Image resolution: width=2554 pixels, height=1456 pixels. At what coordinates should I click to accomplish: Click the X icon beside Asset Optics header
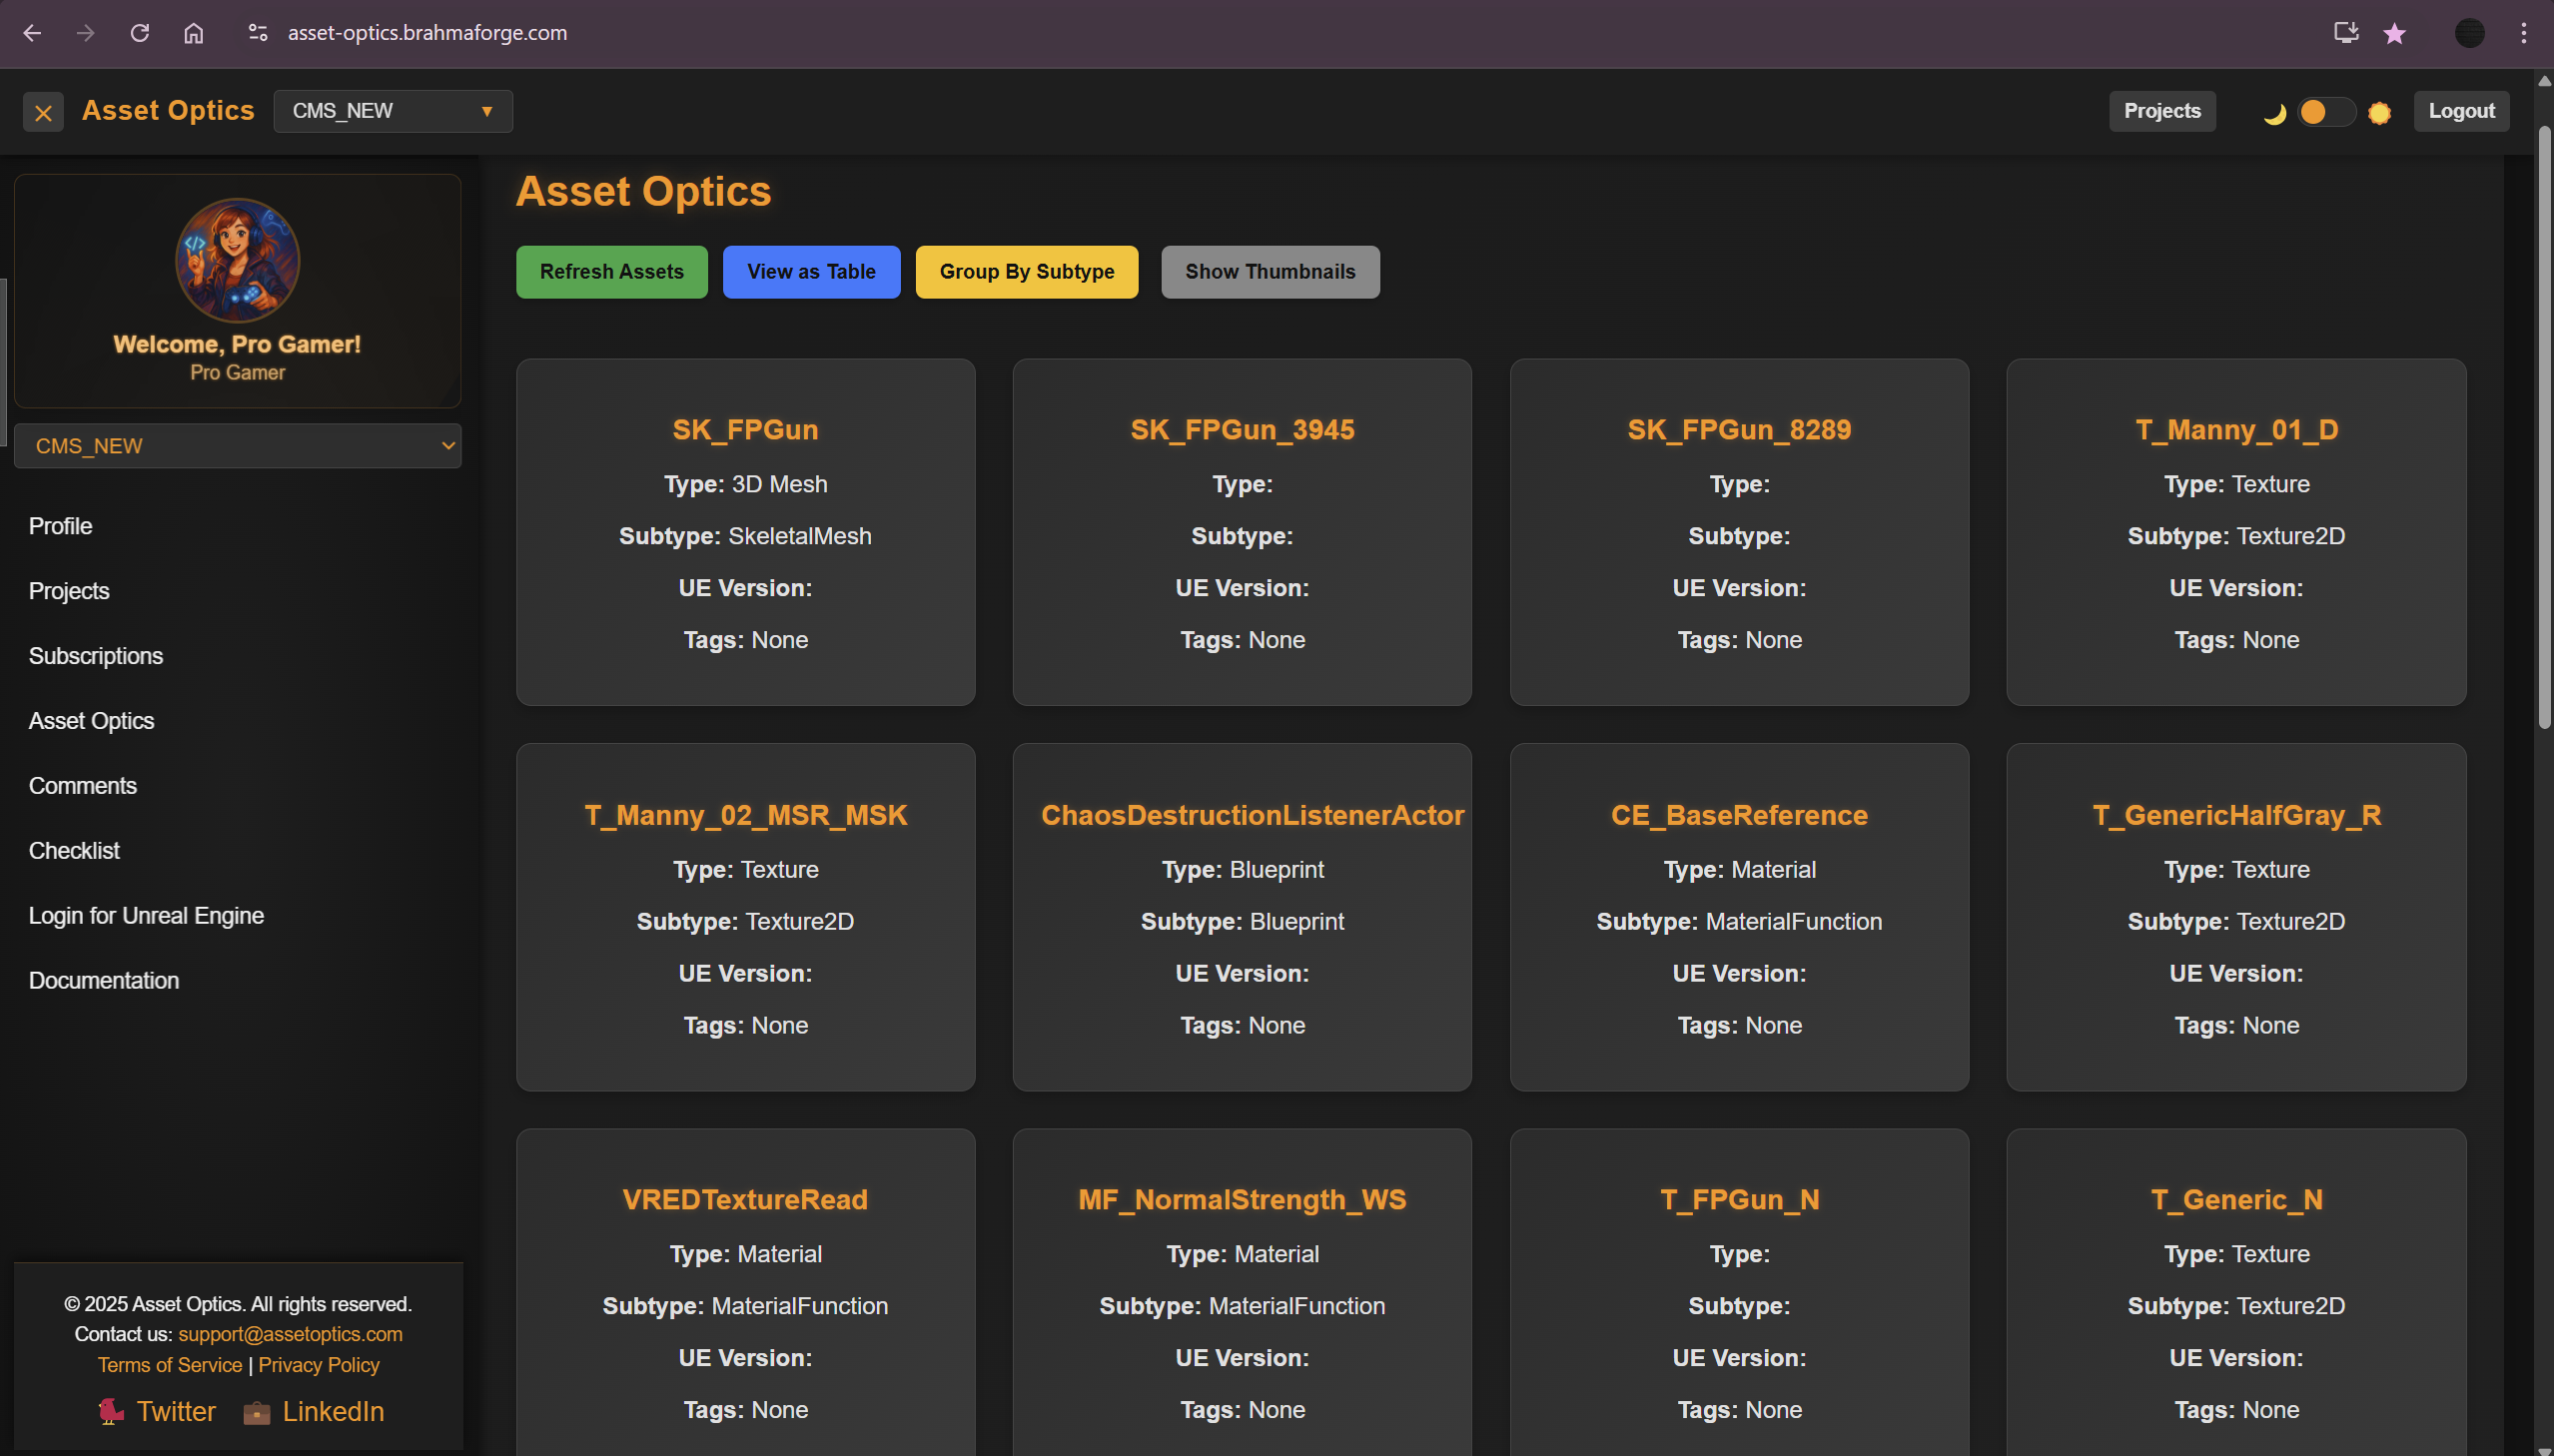[43, 111]
